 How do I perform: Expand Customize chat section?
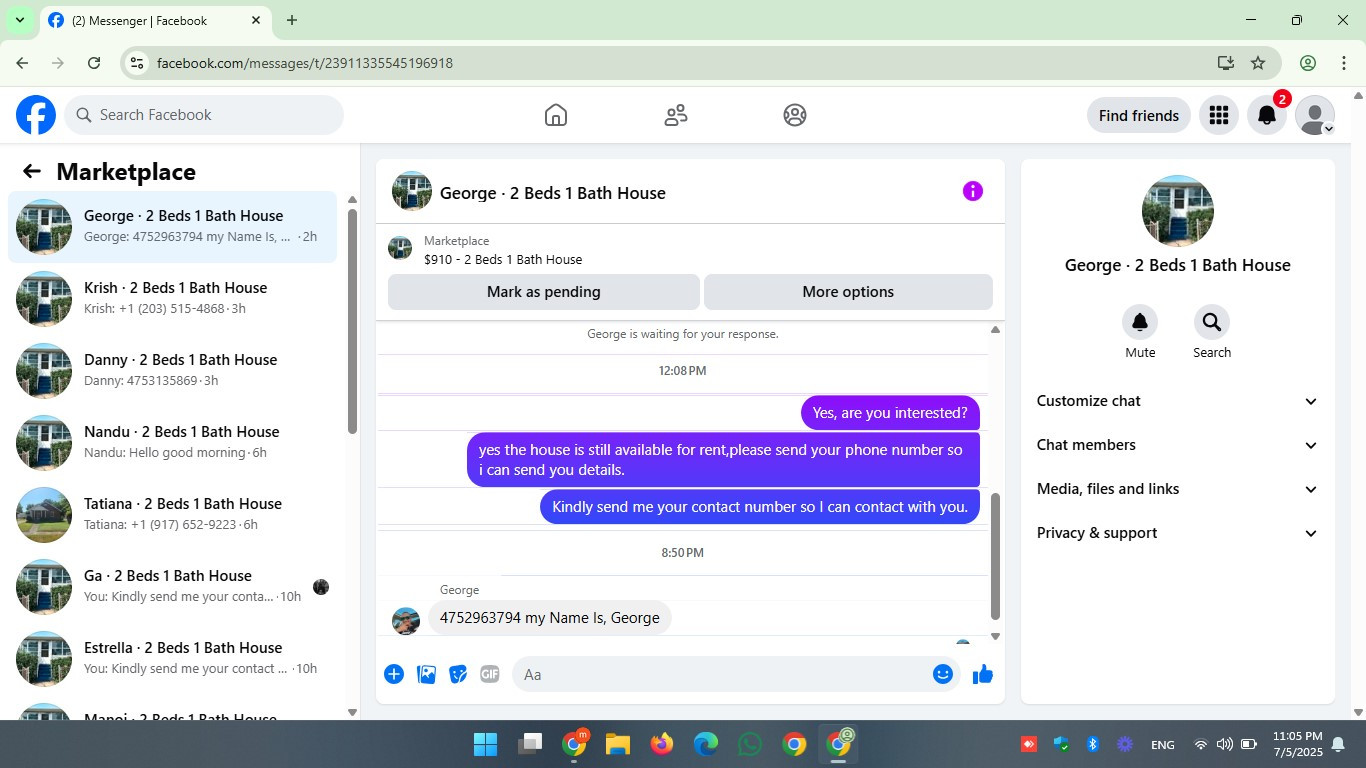[1178, 401]
